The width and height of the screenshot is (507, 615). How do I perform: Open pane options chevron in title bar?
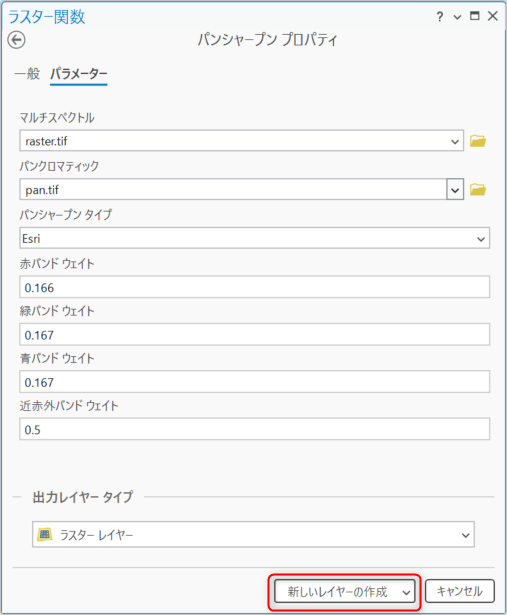tap(457, 17)
